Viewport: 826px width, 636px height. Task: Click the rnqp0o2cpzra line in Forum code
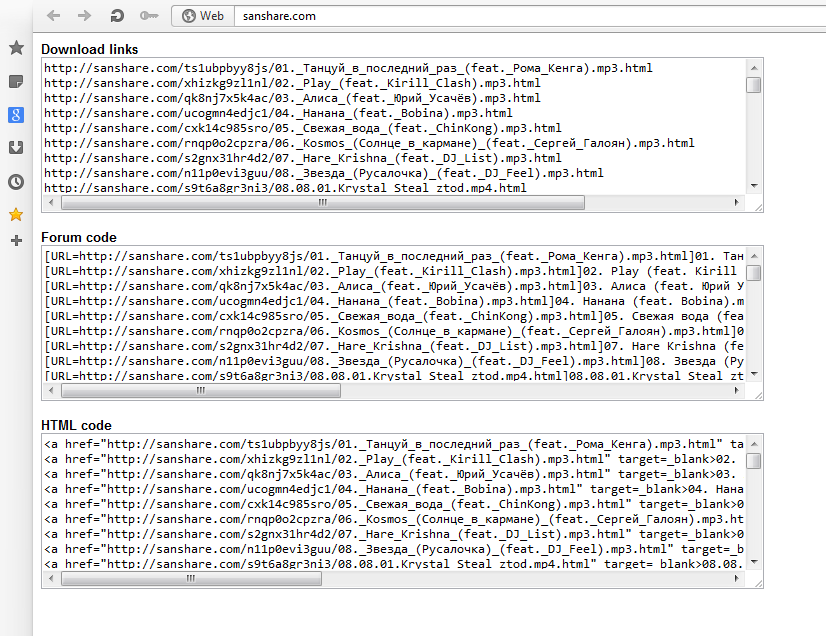click(x=394, y=331)
